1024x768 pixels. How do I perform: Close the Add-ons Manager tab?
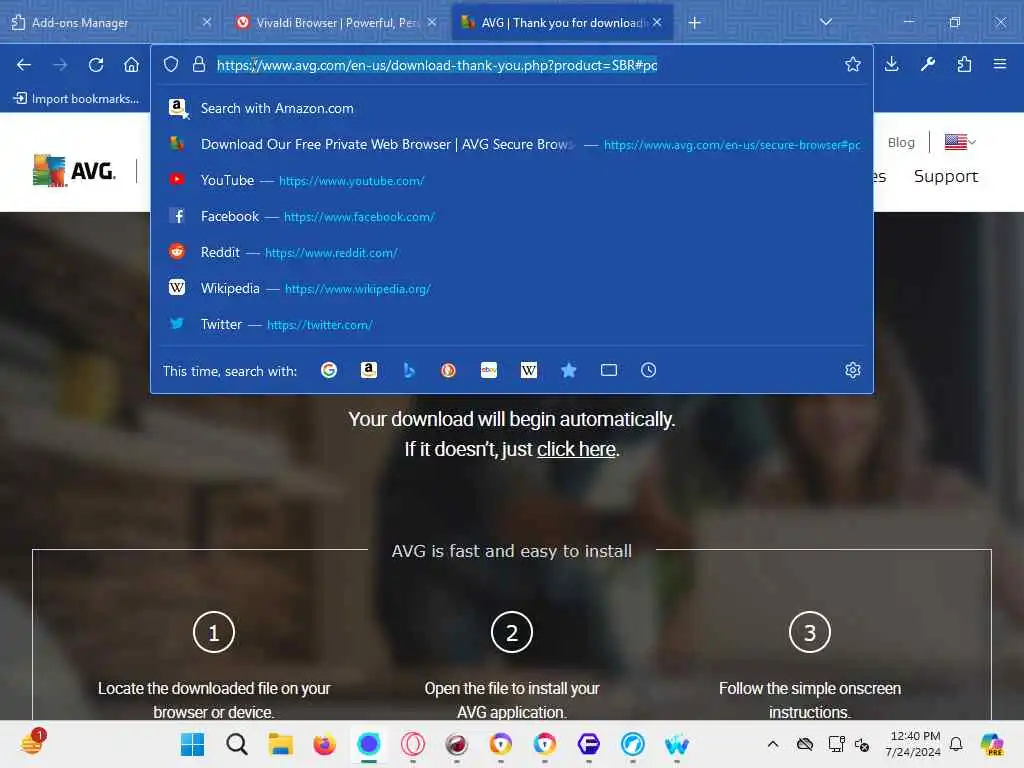[206, 22]
